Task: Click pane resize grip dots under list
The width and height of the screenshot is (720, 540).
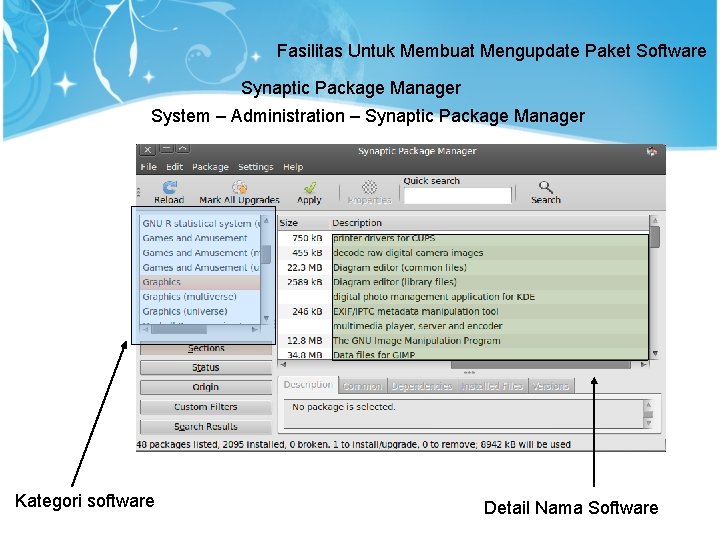Action: 469,372
